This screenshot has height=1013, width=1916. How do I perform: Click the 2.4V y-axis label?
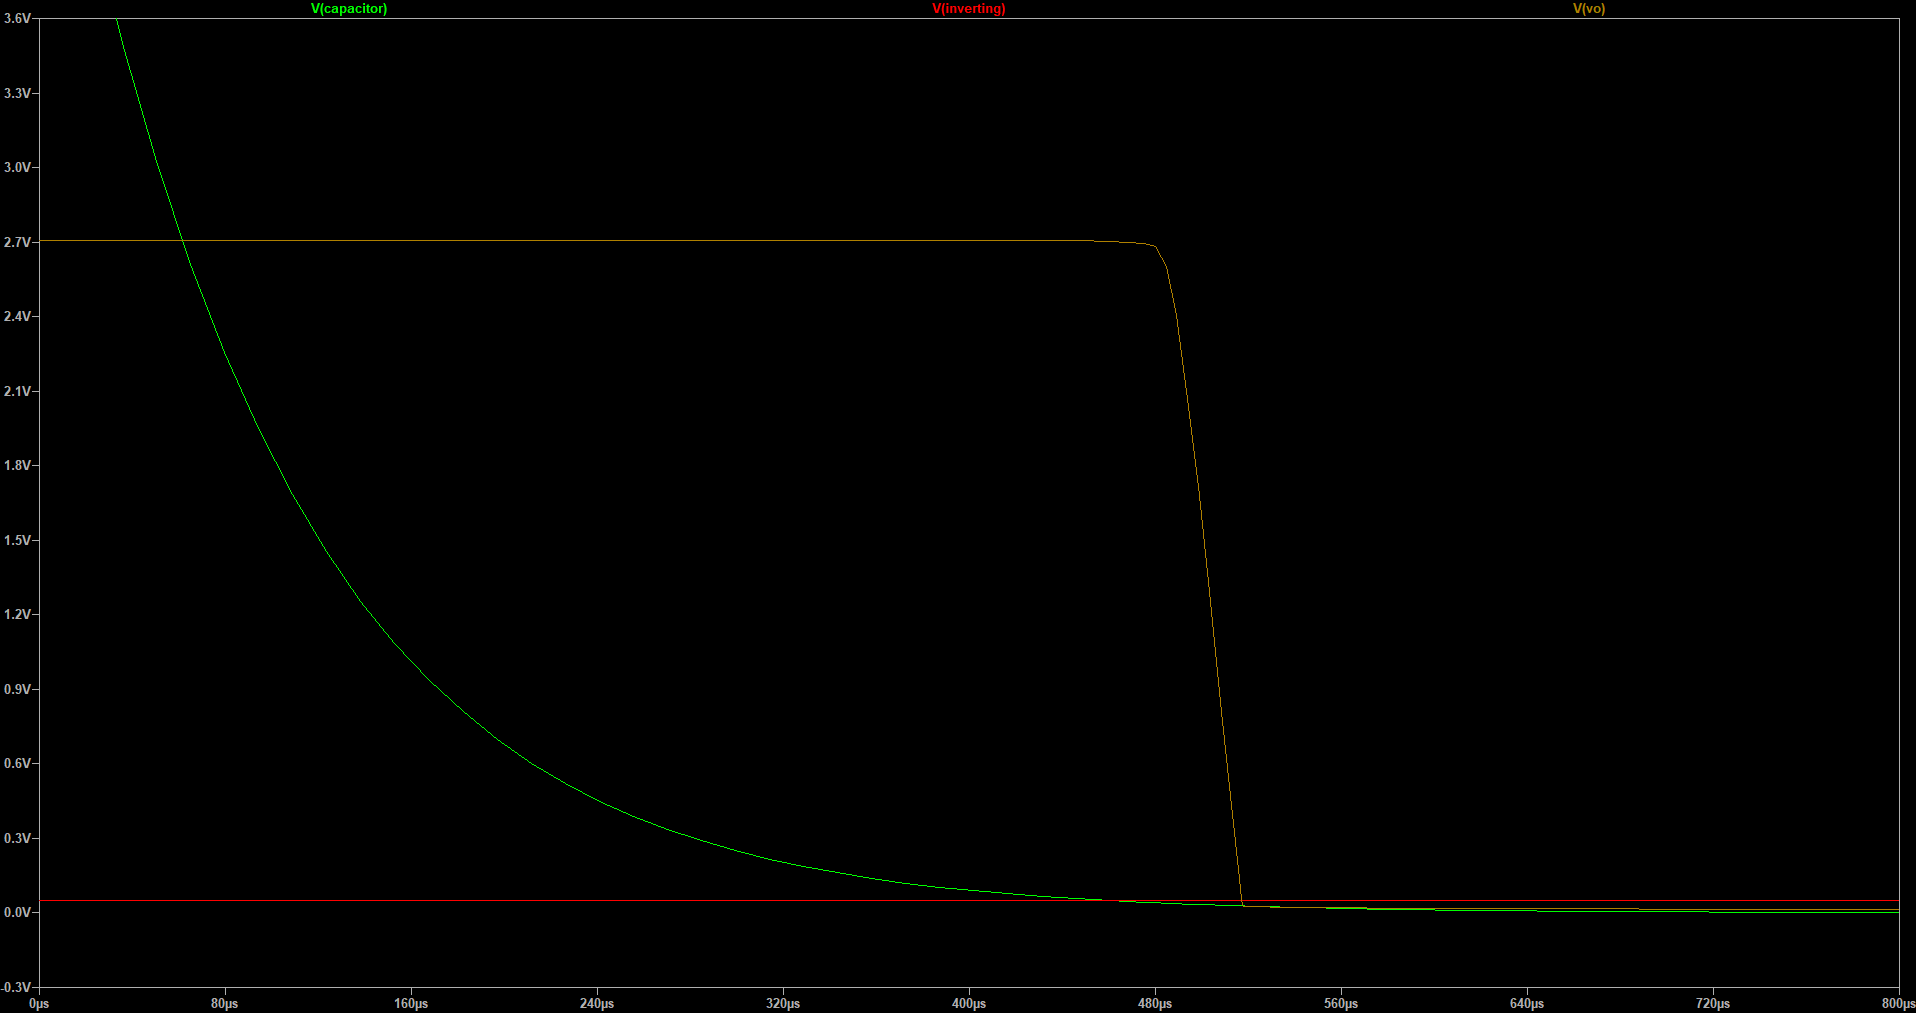(17, 316)
